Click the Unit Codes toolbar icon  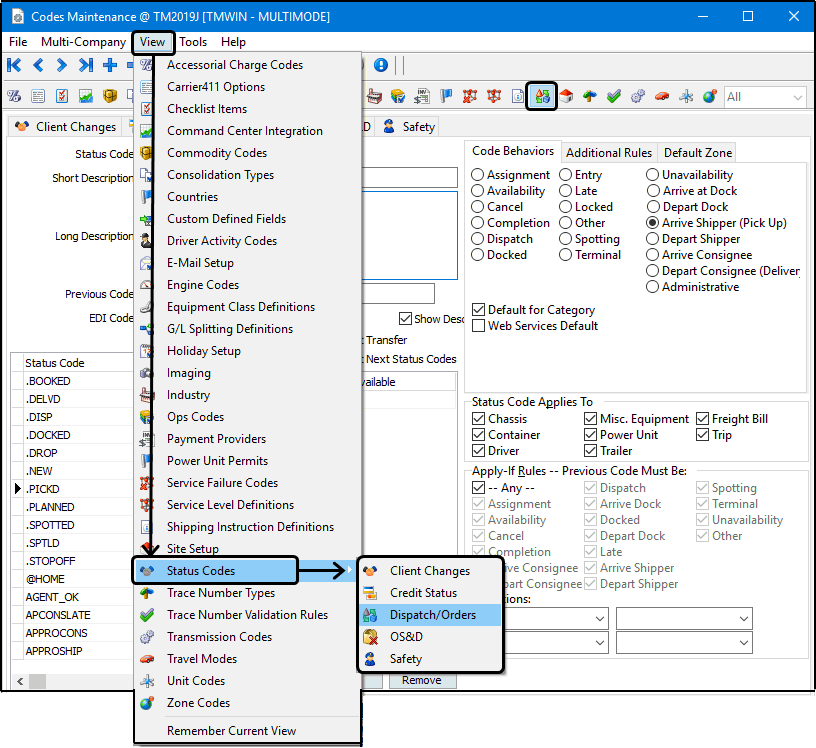click(685, 96)
